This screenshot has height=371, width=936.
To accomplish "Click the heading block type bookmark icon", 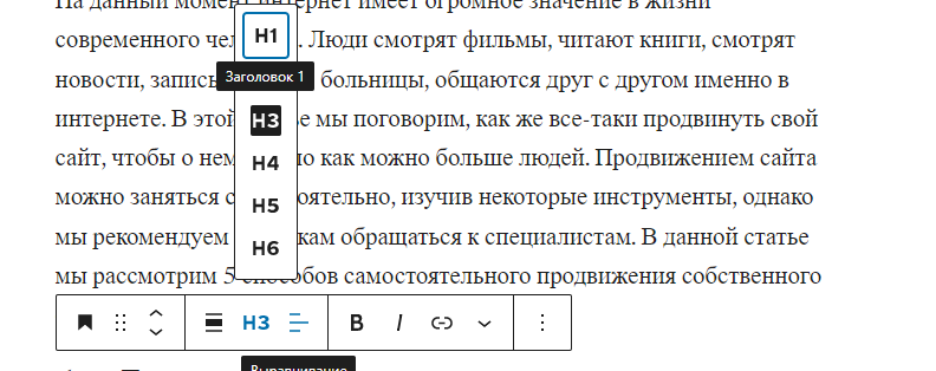I will [85, 323].
